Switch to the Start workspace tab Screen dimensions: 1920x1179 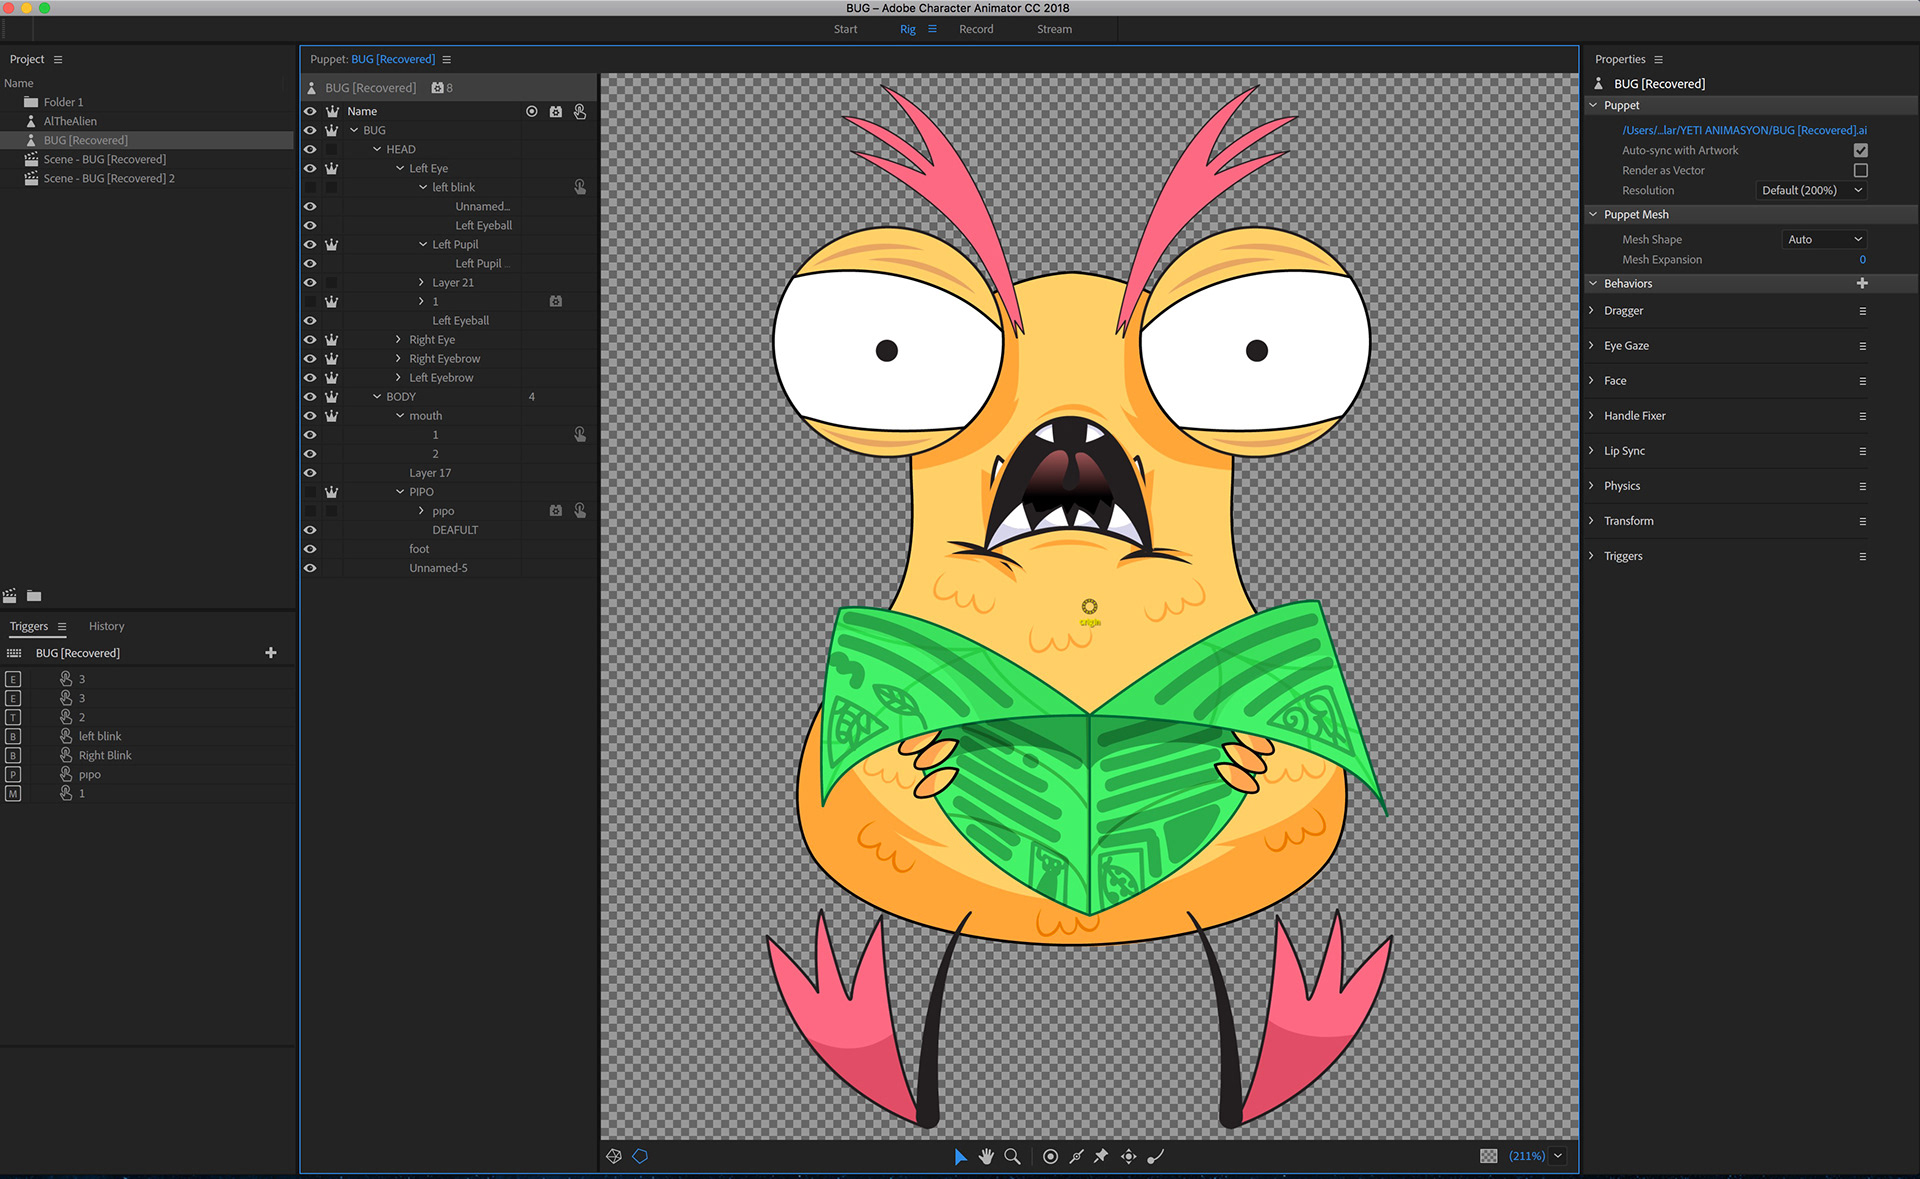coord(845,29)
